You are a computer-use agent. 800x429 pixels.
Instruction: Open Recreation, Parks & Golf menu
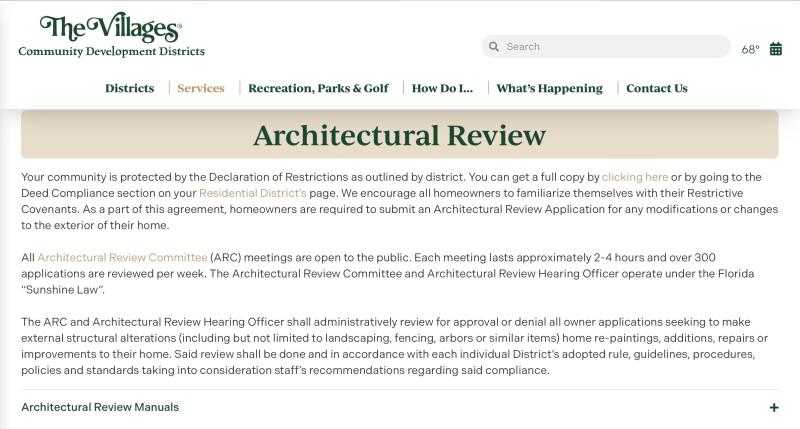318,88
